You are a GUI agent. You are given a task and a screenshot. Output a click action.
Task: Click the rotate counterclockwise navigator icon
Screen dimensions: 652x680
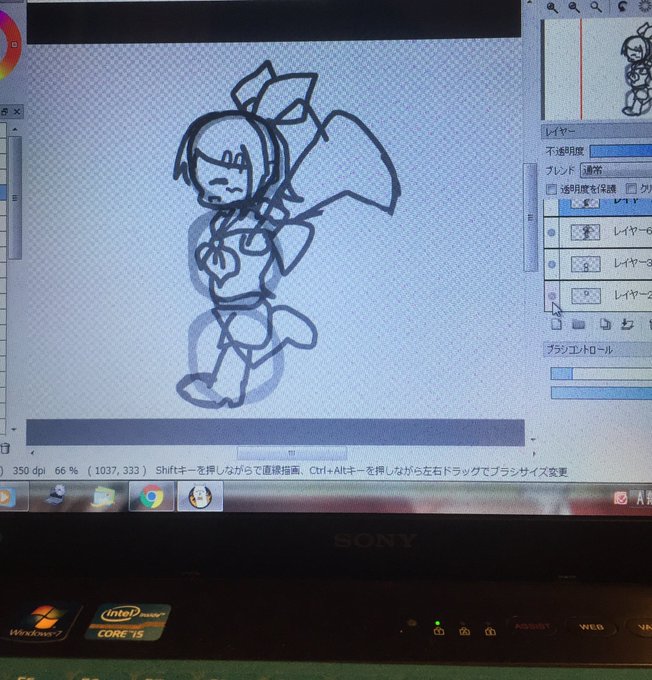click(622, 7)
